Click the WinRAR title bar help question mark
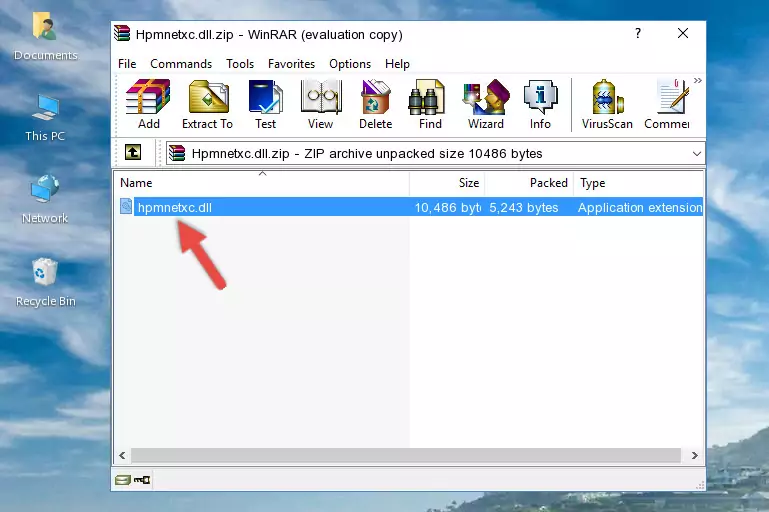 [x=638, y=33]
